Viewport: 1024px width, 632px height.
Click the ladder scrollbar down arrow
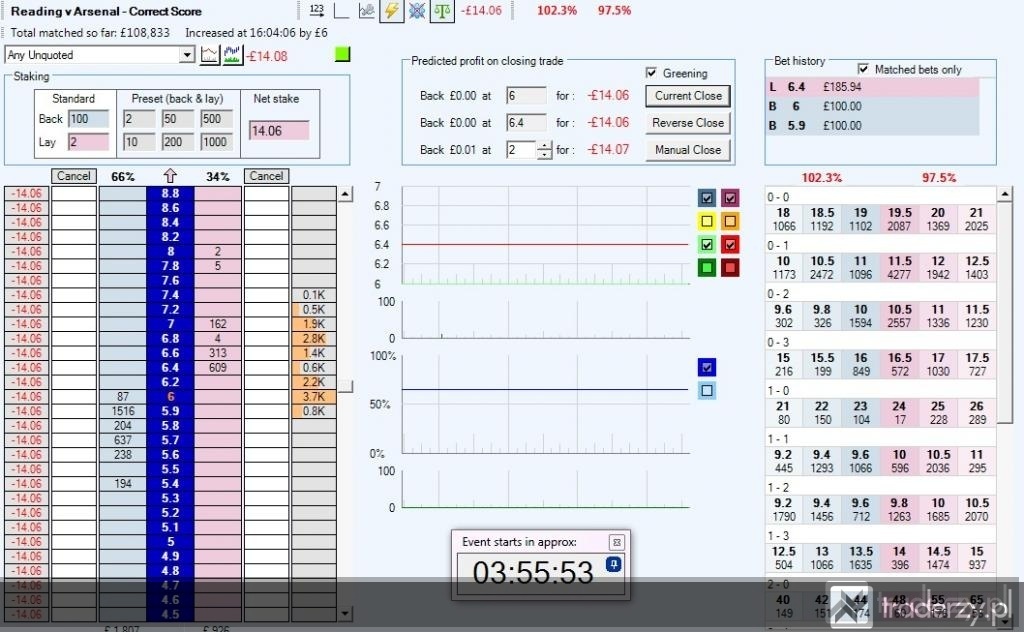pos(345,614)
